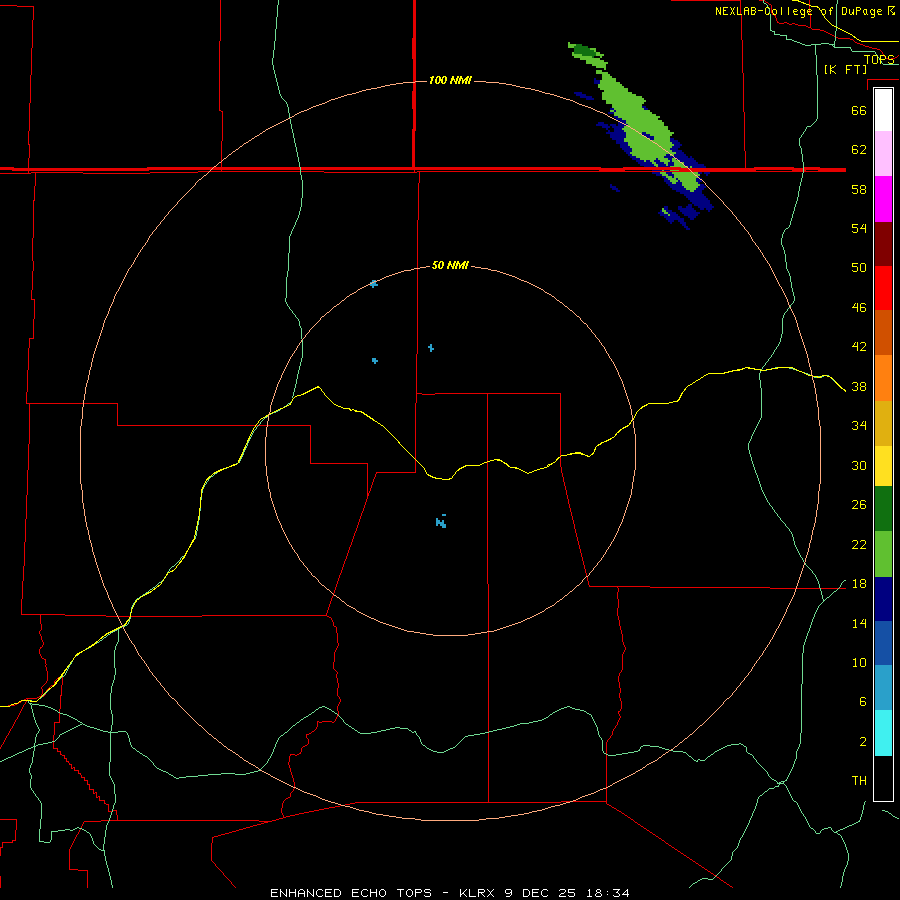Click the medium blue legend band
This screenshot has height=900, width=900.
pos(883,643)
